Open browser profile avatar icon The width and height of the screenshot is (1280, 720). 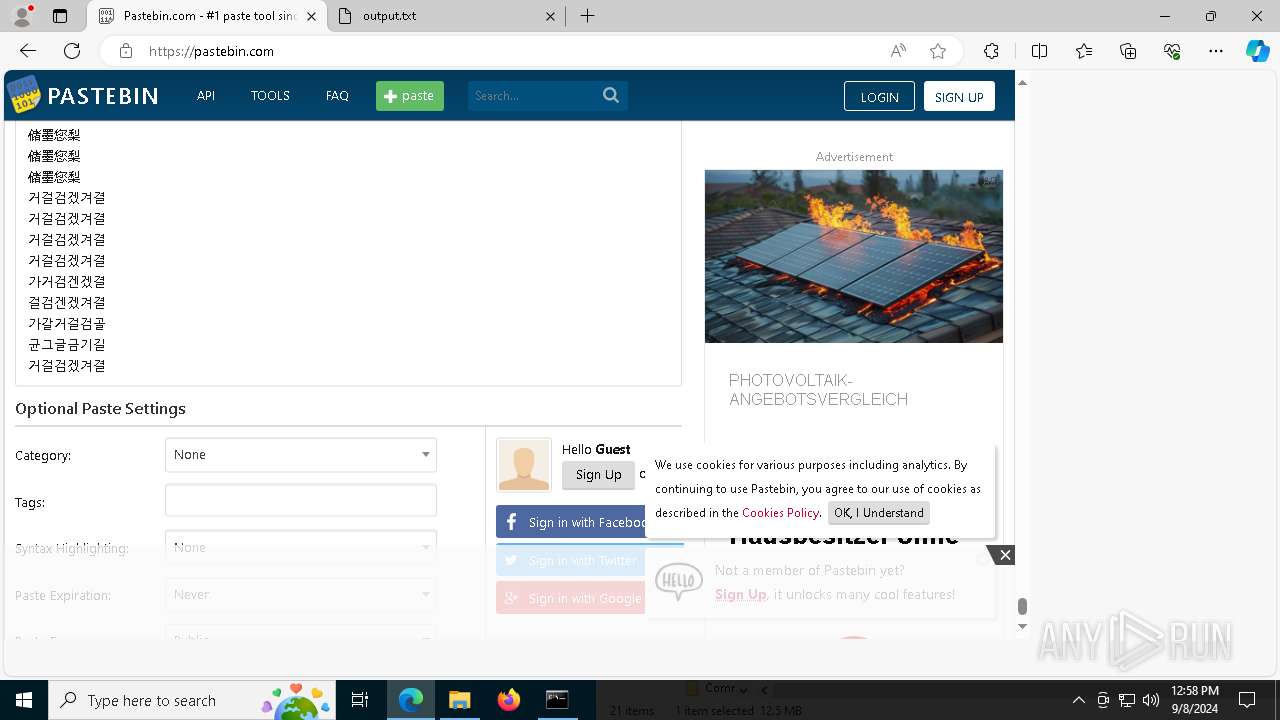pyautogui.click(x=22, y=16)
